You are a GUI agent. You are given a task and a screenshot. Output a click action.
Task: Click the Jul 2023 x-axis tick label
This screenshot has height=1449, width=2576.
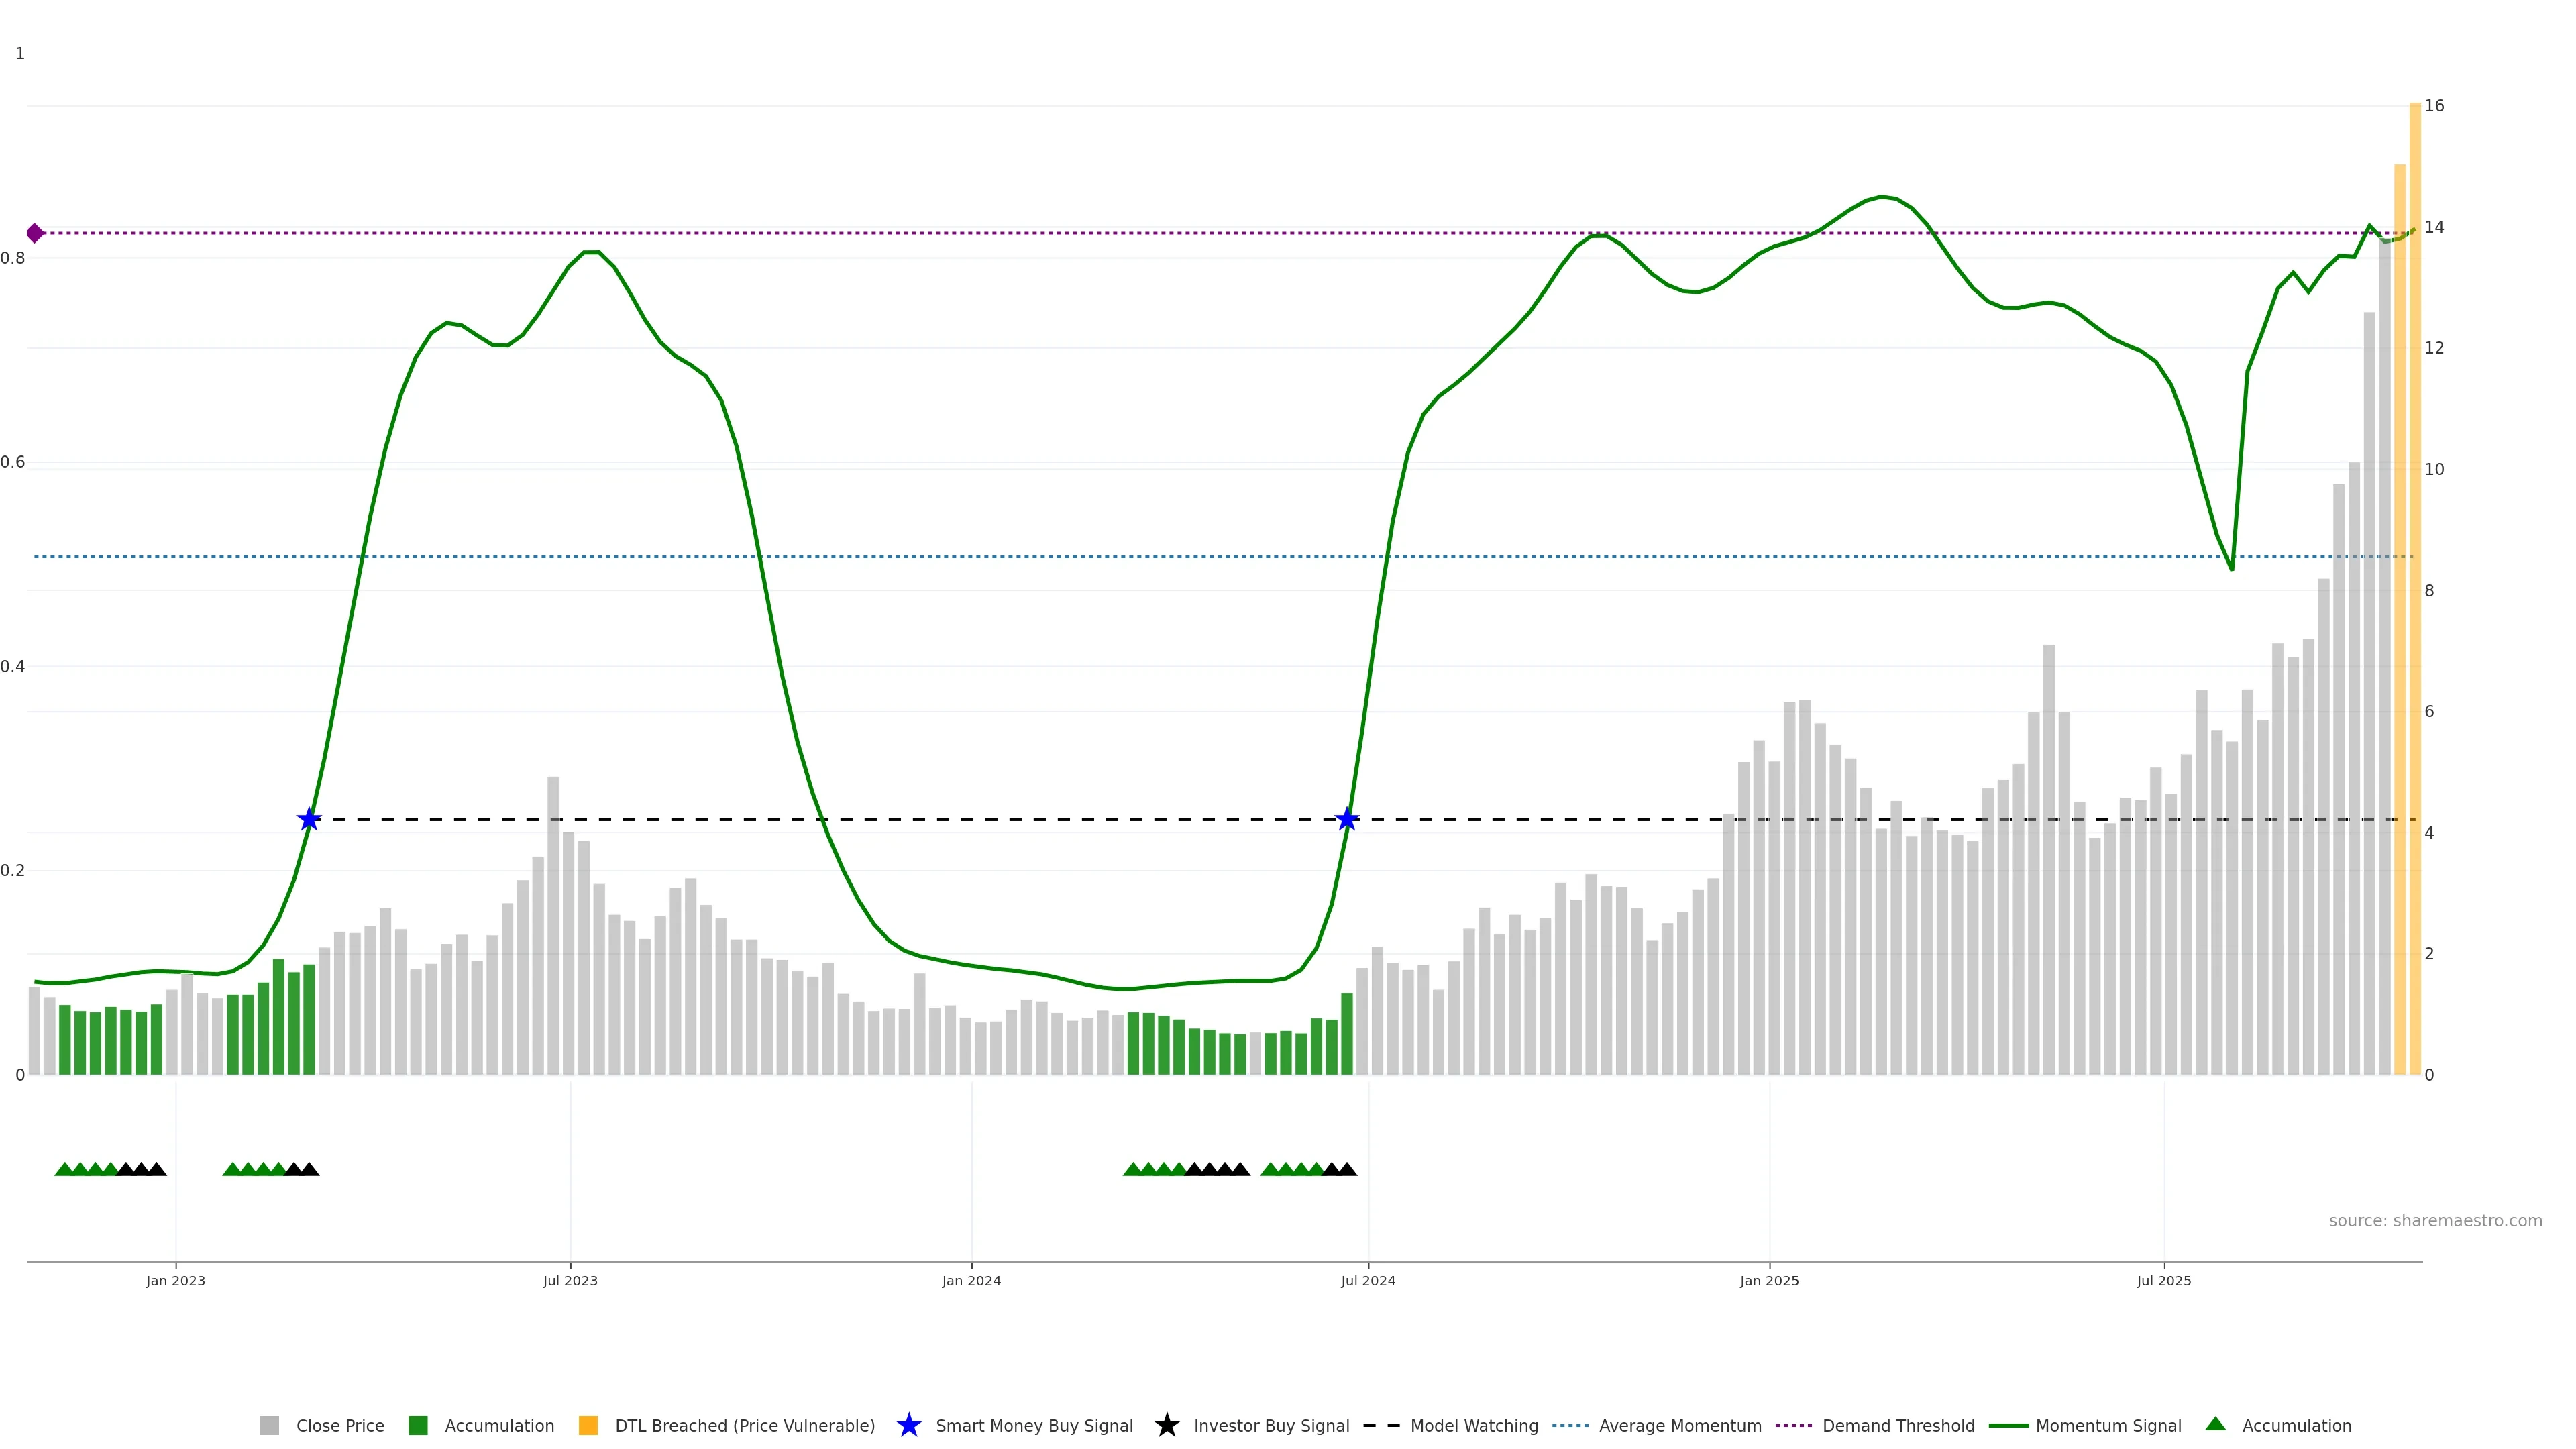click(570, 1280)
